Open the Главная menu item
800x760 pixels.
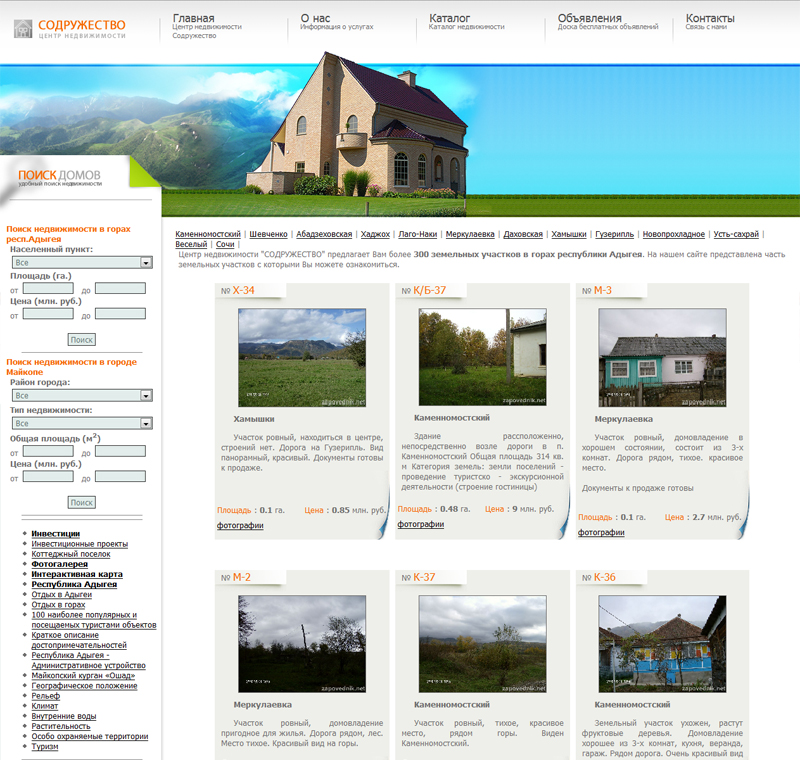coord(193,18)
